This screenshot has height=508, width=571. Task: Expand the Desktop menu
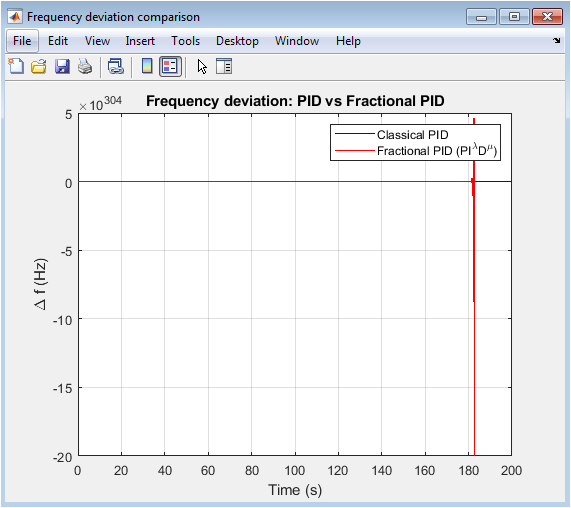pyautogui.click(x=237, y=41)
